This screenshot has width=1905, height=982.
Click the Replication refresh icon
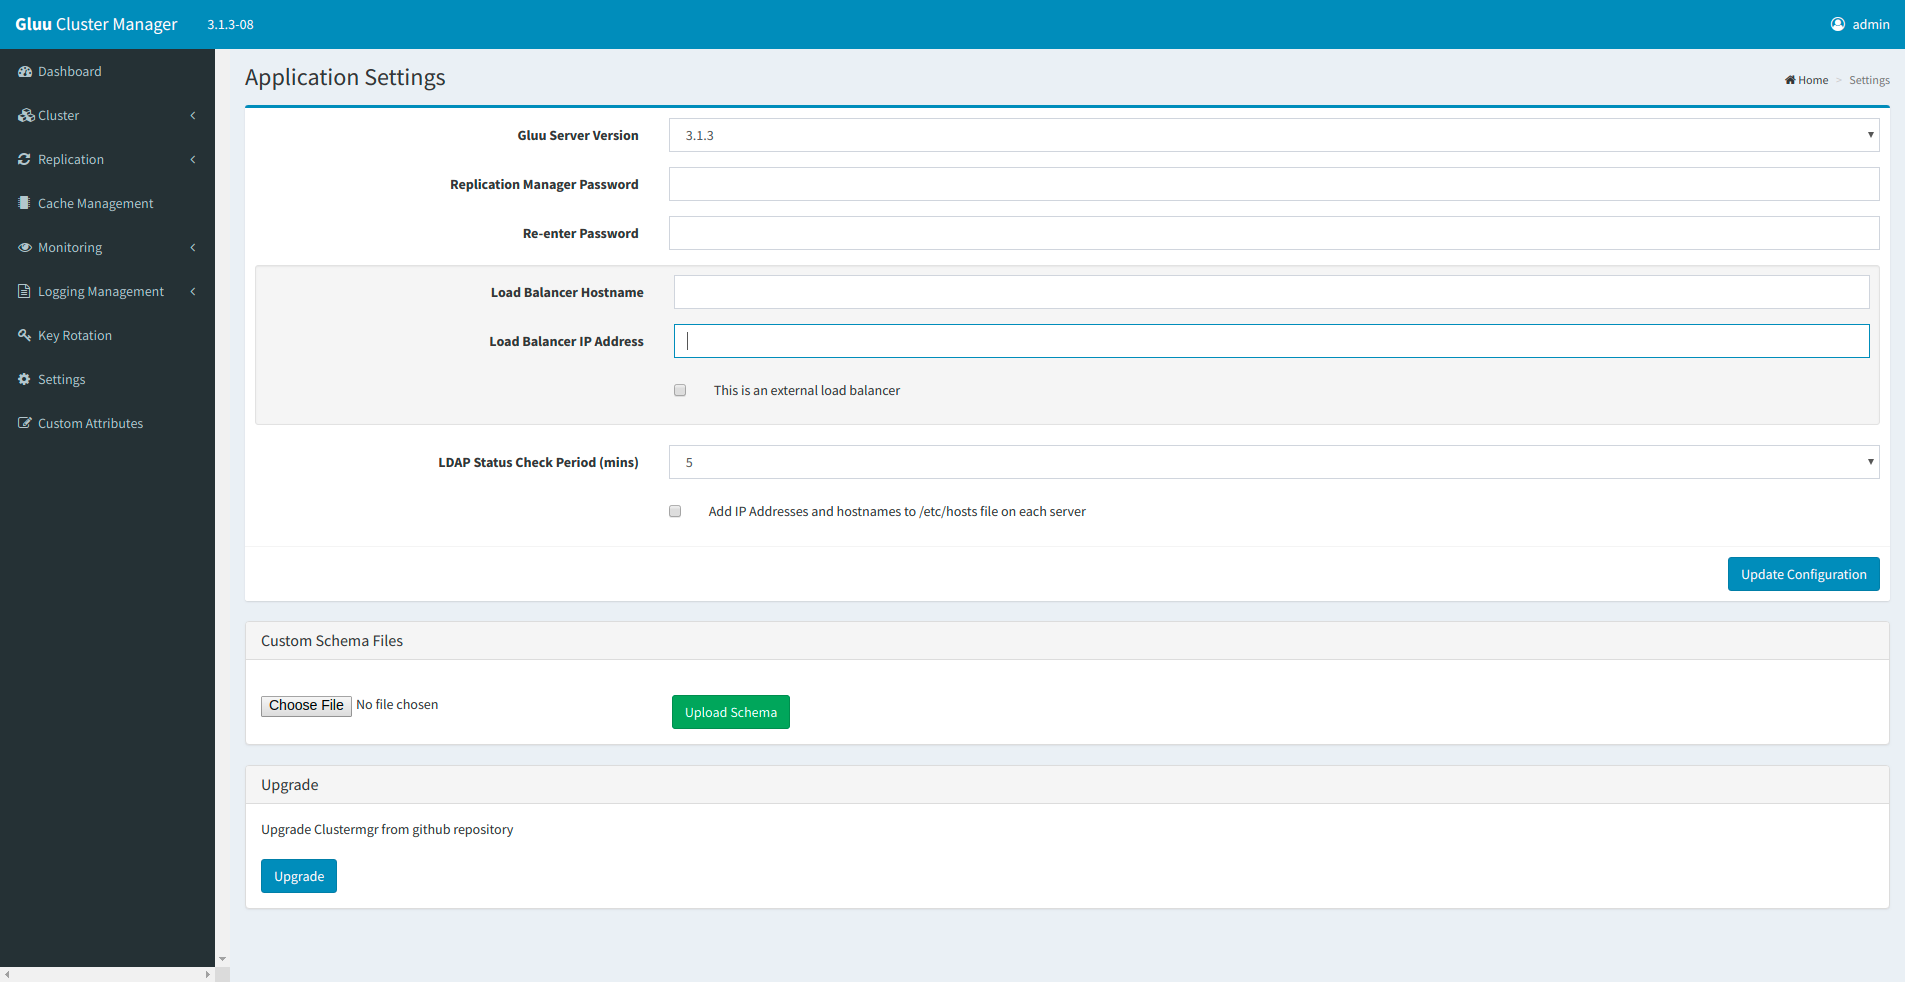coord(25,160)
